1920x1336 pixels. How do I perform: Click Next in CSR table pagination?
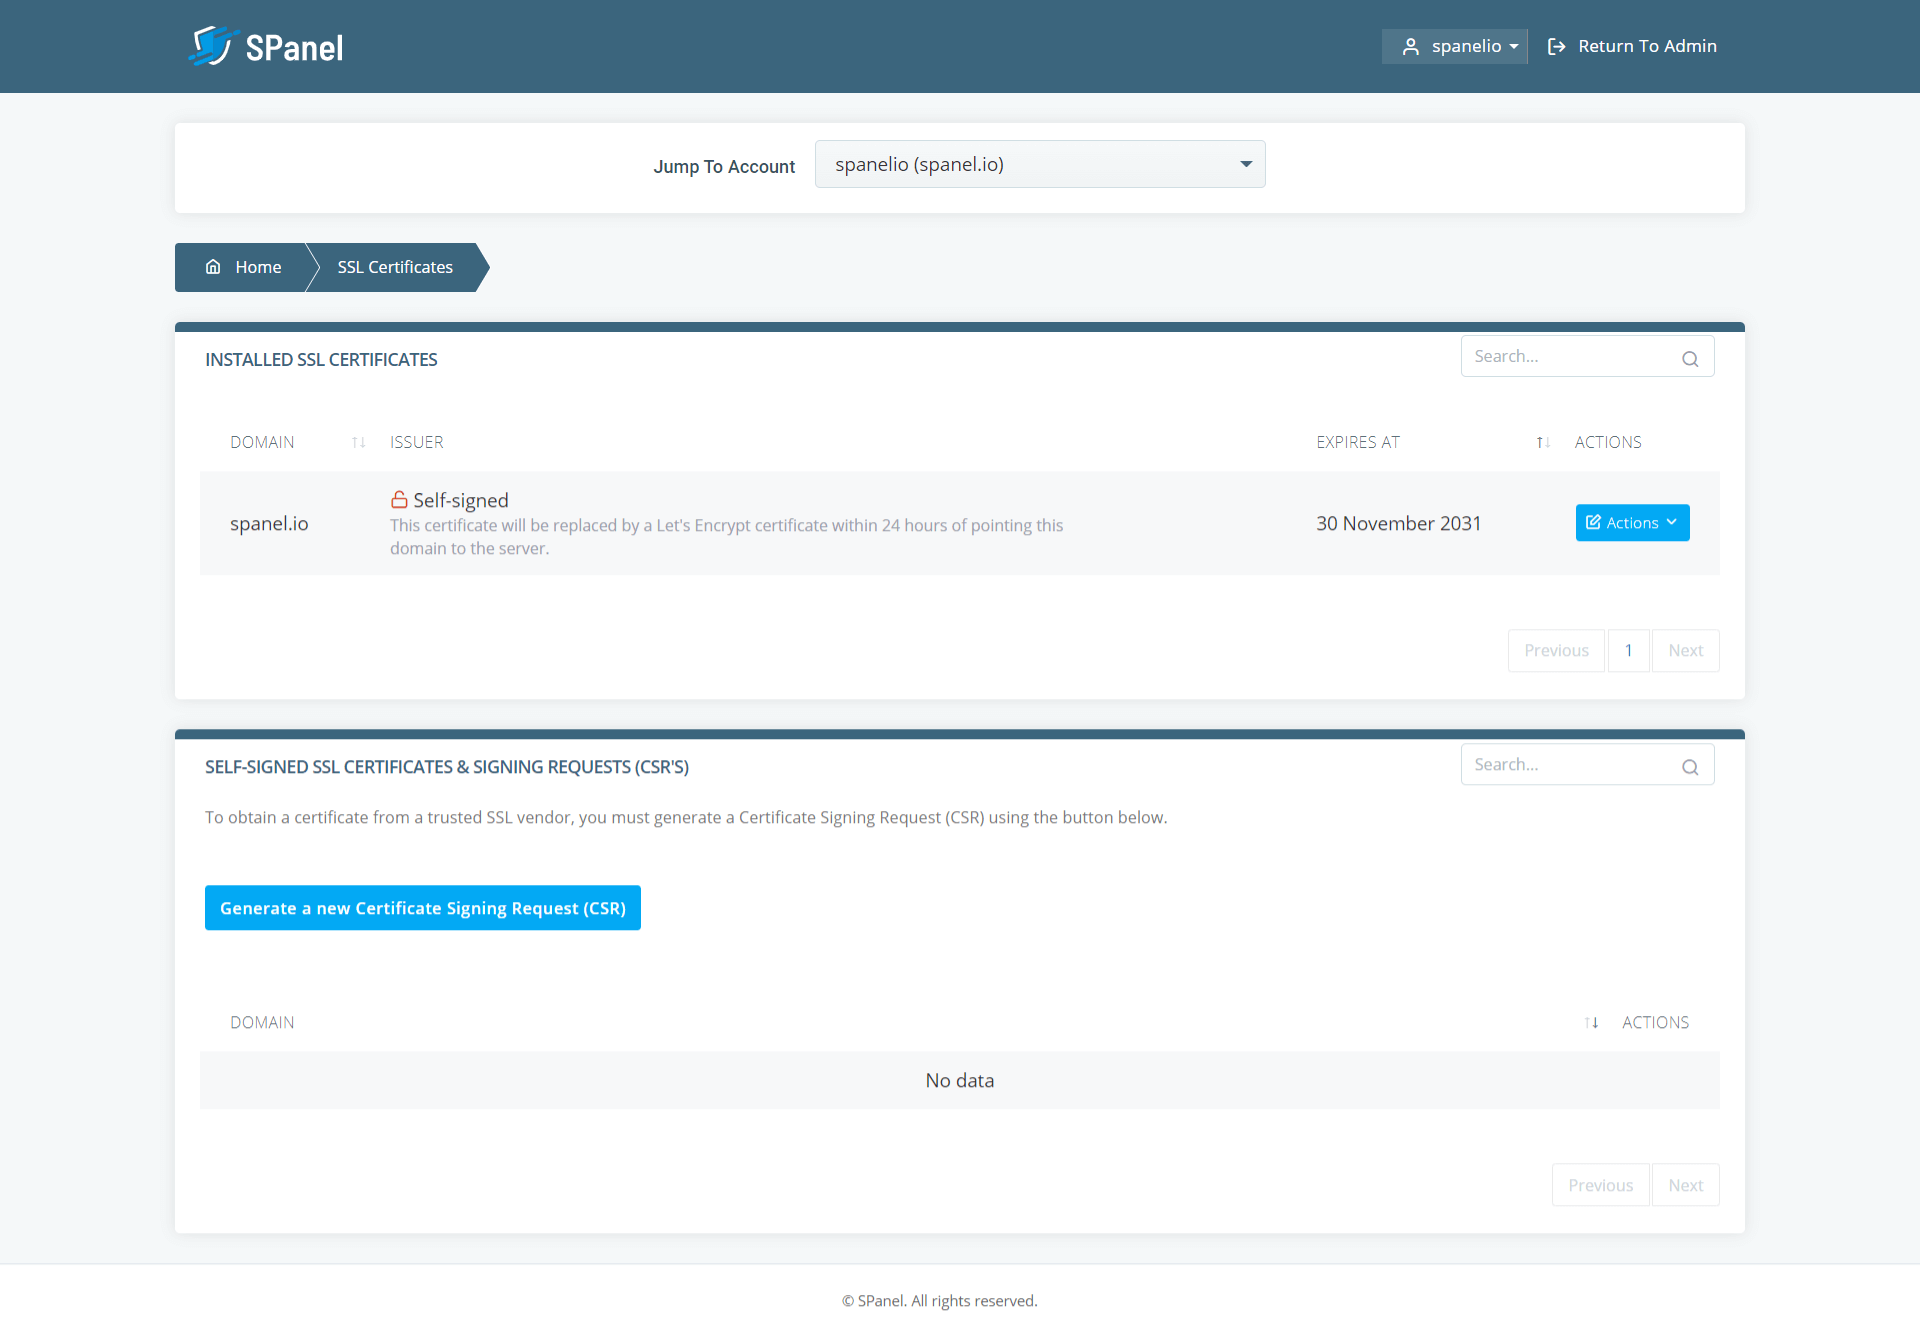coord(1685,1185)
